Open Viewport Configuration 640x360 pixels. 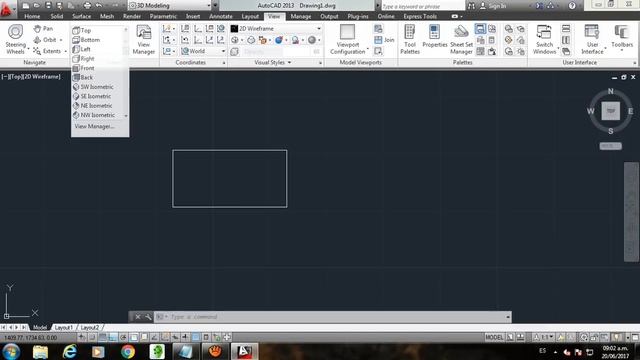click(348, 40)
